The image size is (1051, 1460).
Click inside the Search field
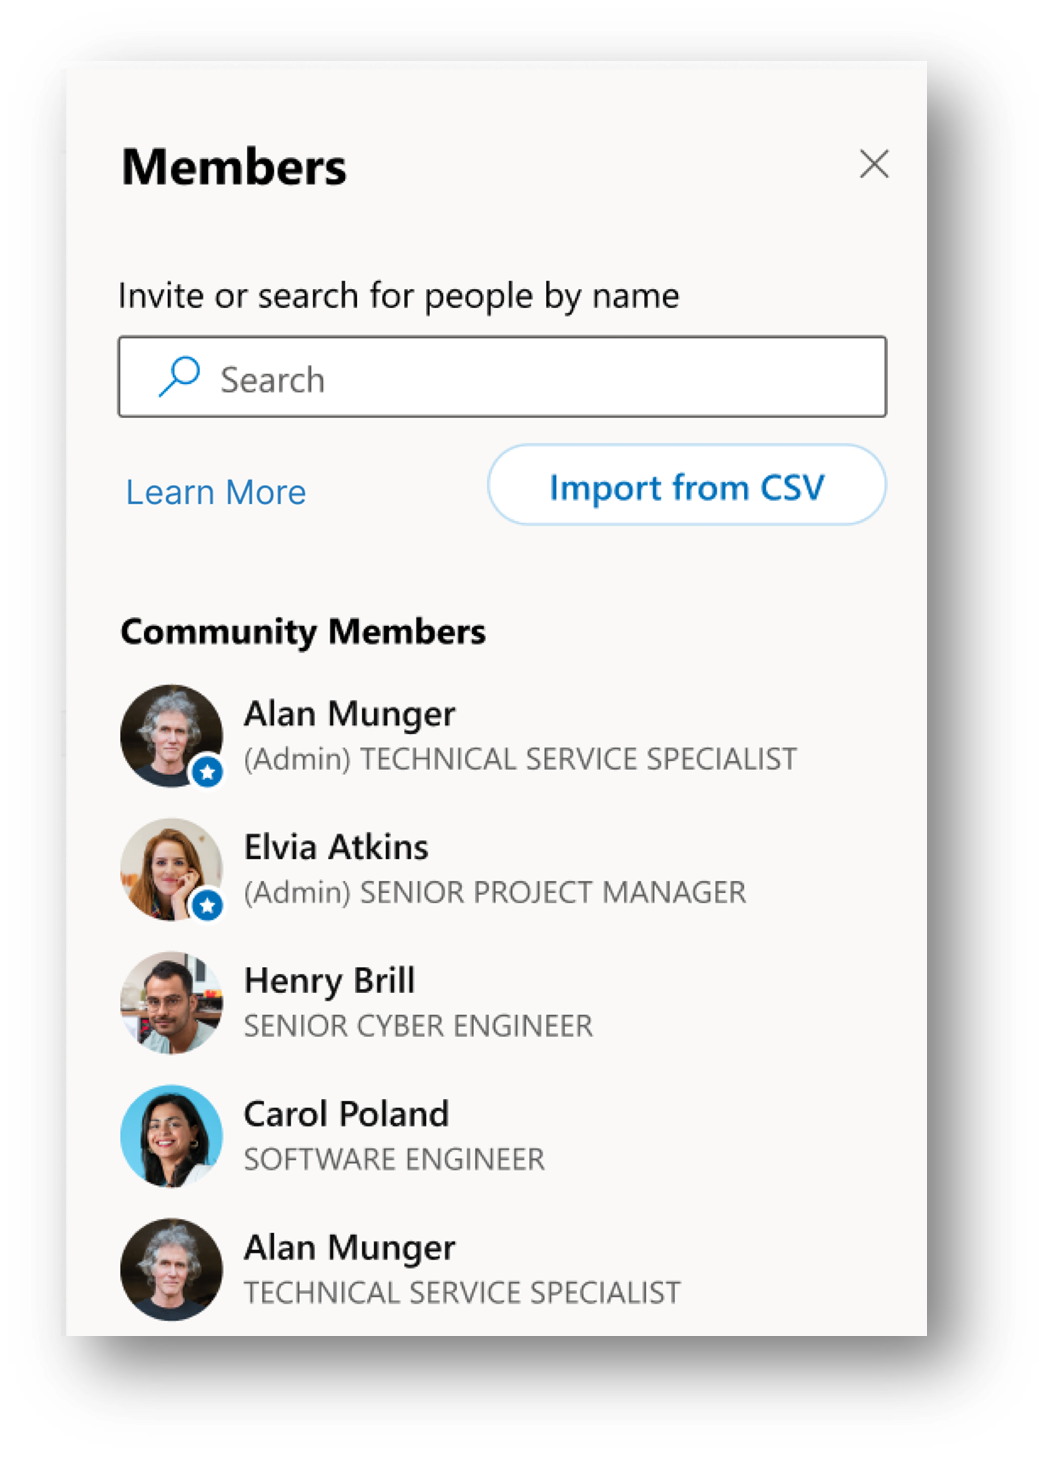500,377
